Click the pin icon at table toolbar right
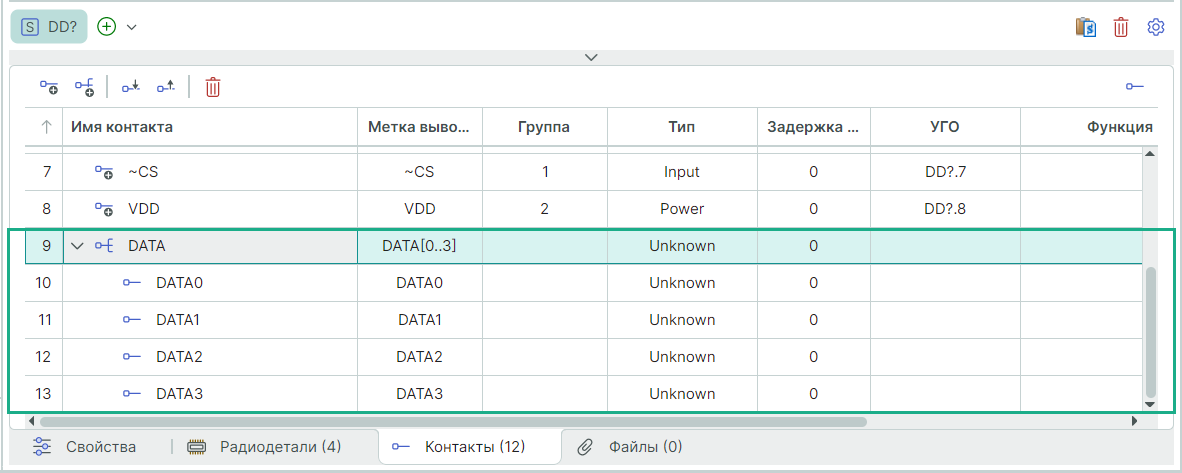The image size is (1182, 473). tap(1134, 87)
